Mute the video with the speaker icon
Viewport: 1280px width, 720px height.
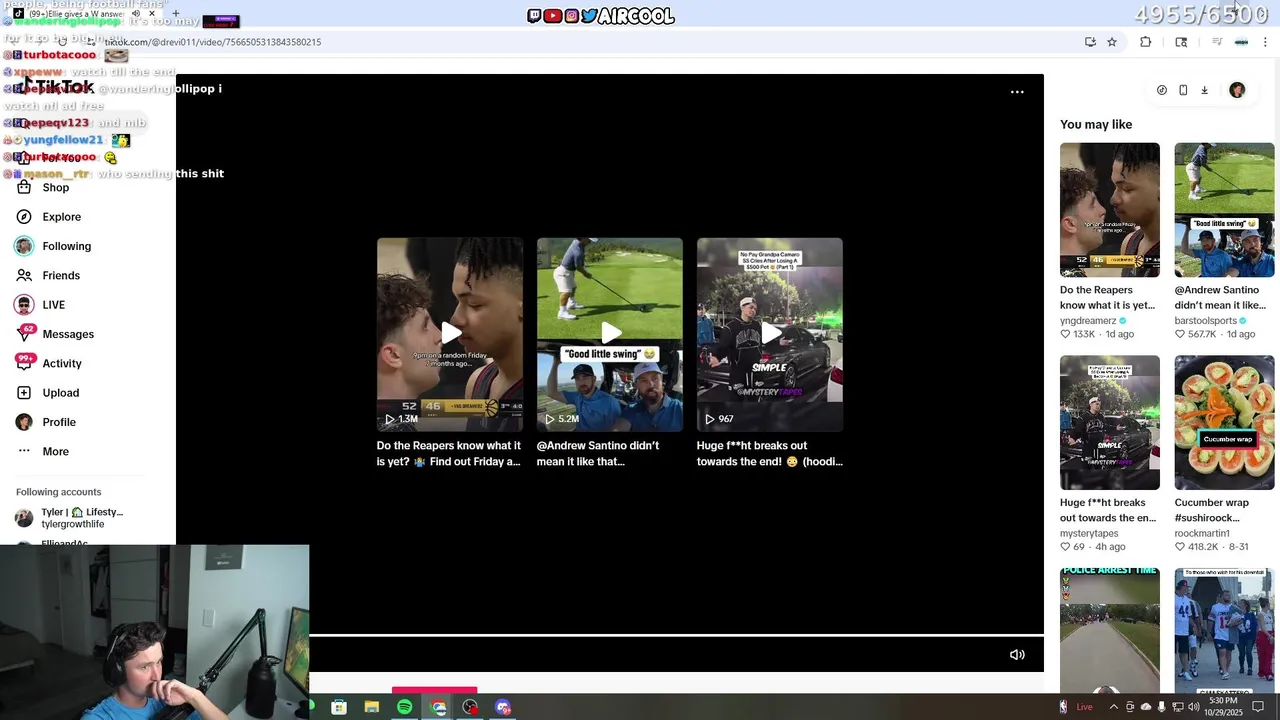coord(1017,655)
